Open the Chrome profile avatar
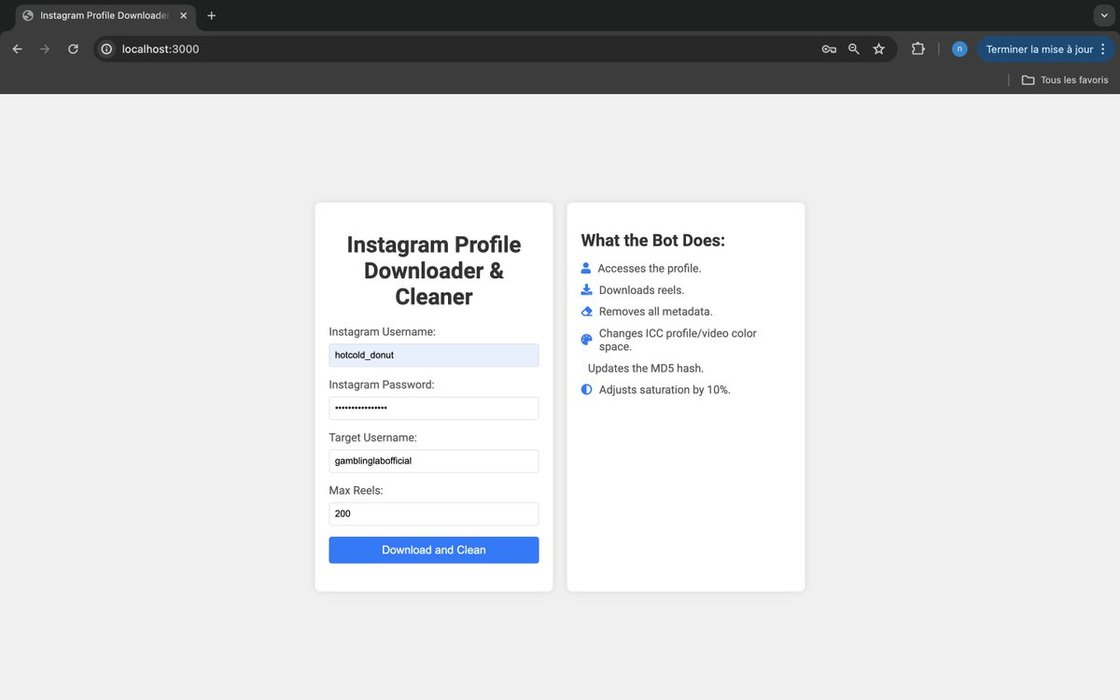The width and height of the screenshot is (1120, 700). click(x=959, y=49)
